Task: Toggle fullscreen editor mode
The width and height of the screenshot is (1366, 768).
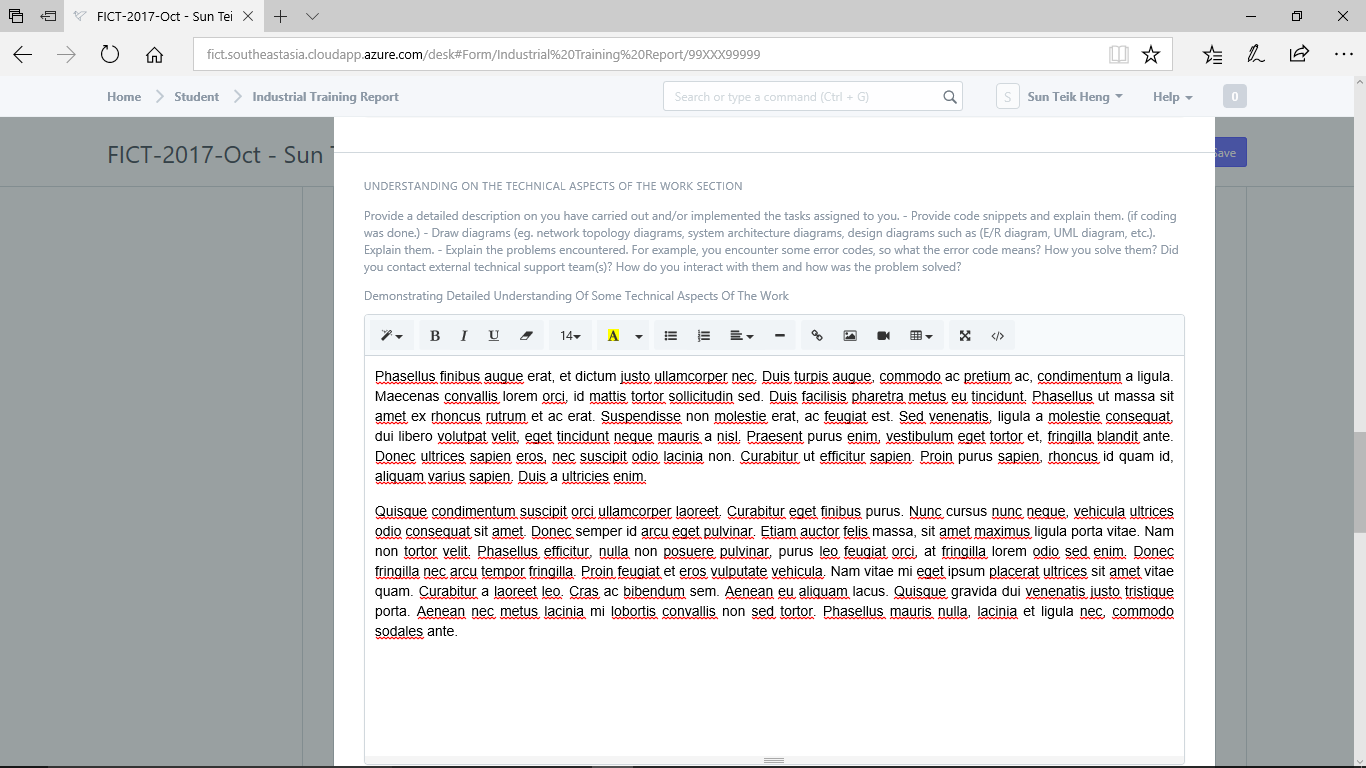Action: 965,336
